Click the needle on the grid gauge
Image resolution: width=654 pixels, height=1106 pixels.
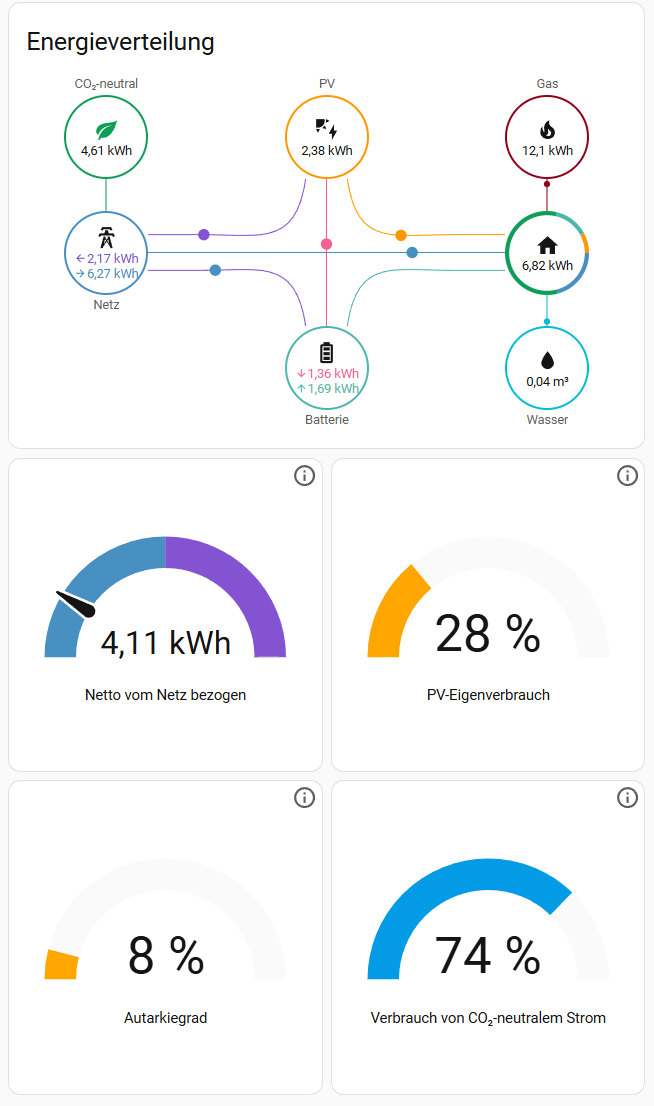click(x=76, y=603)
